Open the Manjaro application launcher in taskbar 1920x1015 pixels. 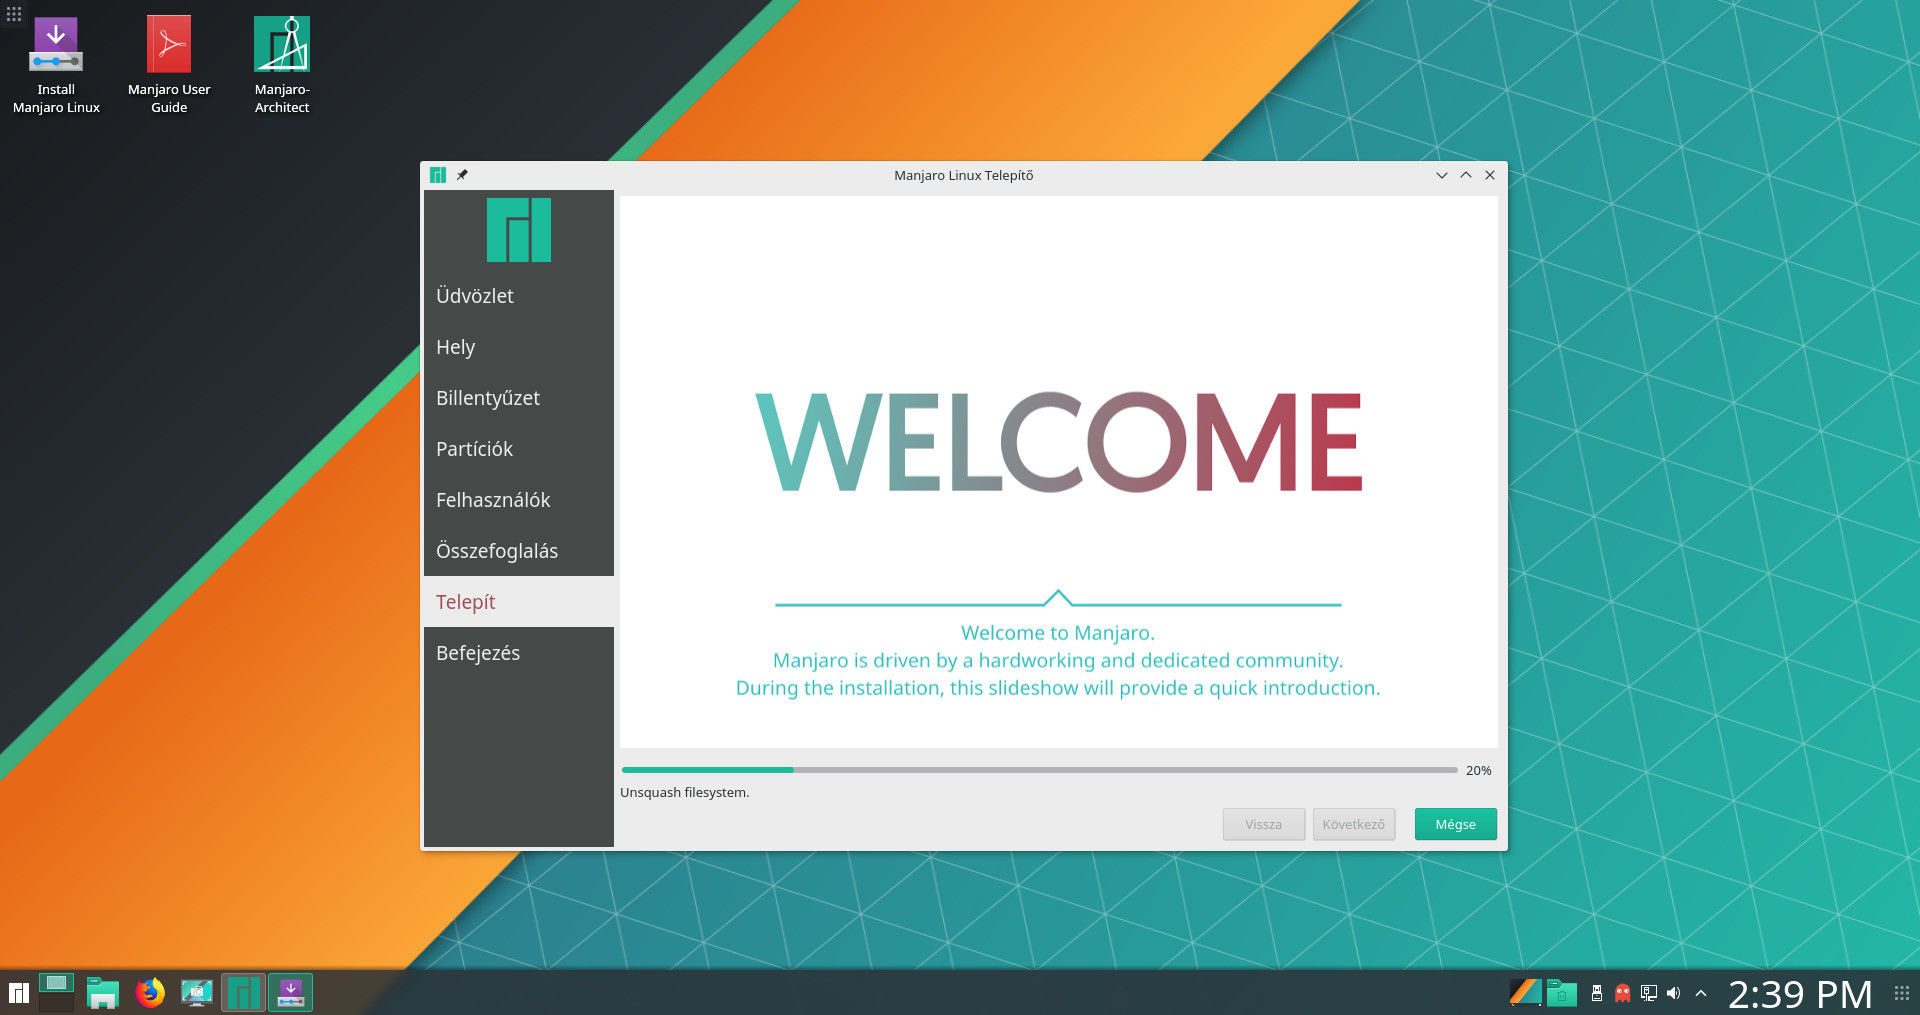[18, 993]
